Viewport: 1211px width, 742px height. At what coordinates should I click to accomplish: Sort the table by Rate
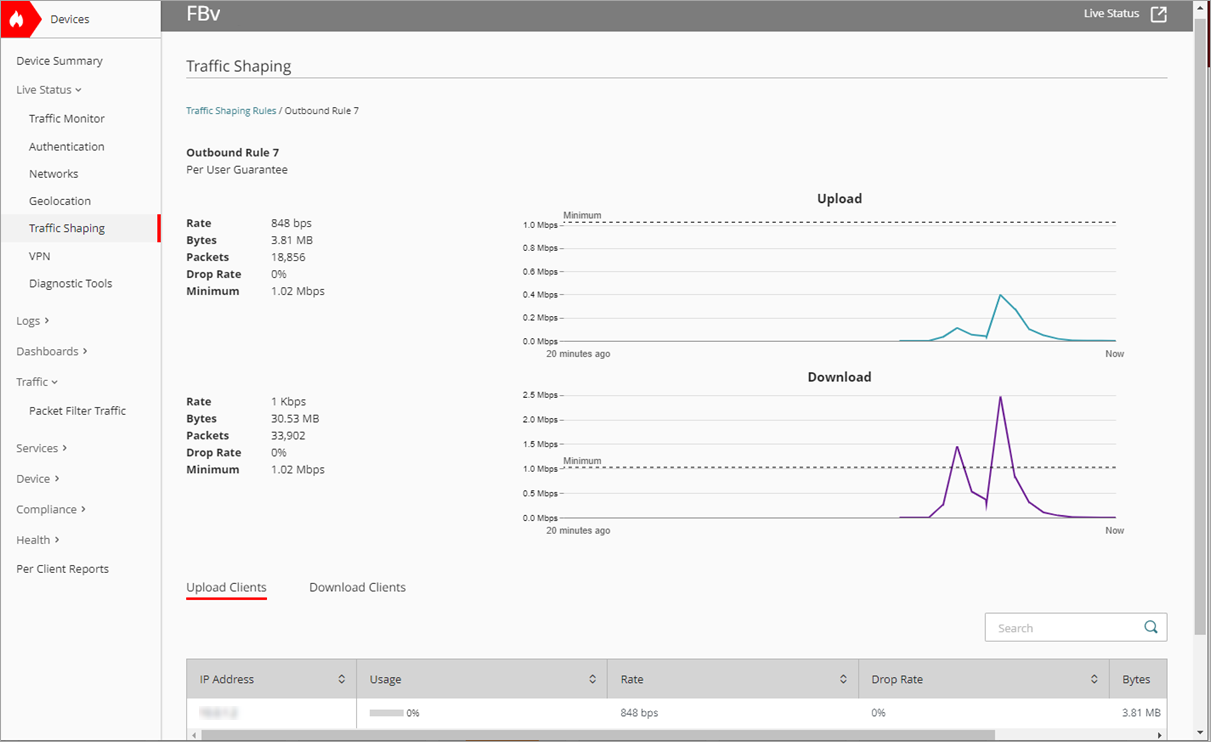click(845, 678)
